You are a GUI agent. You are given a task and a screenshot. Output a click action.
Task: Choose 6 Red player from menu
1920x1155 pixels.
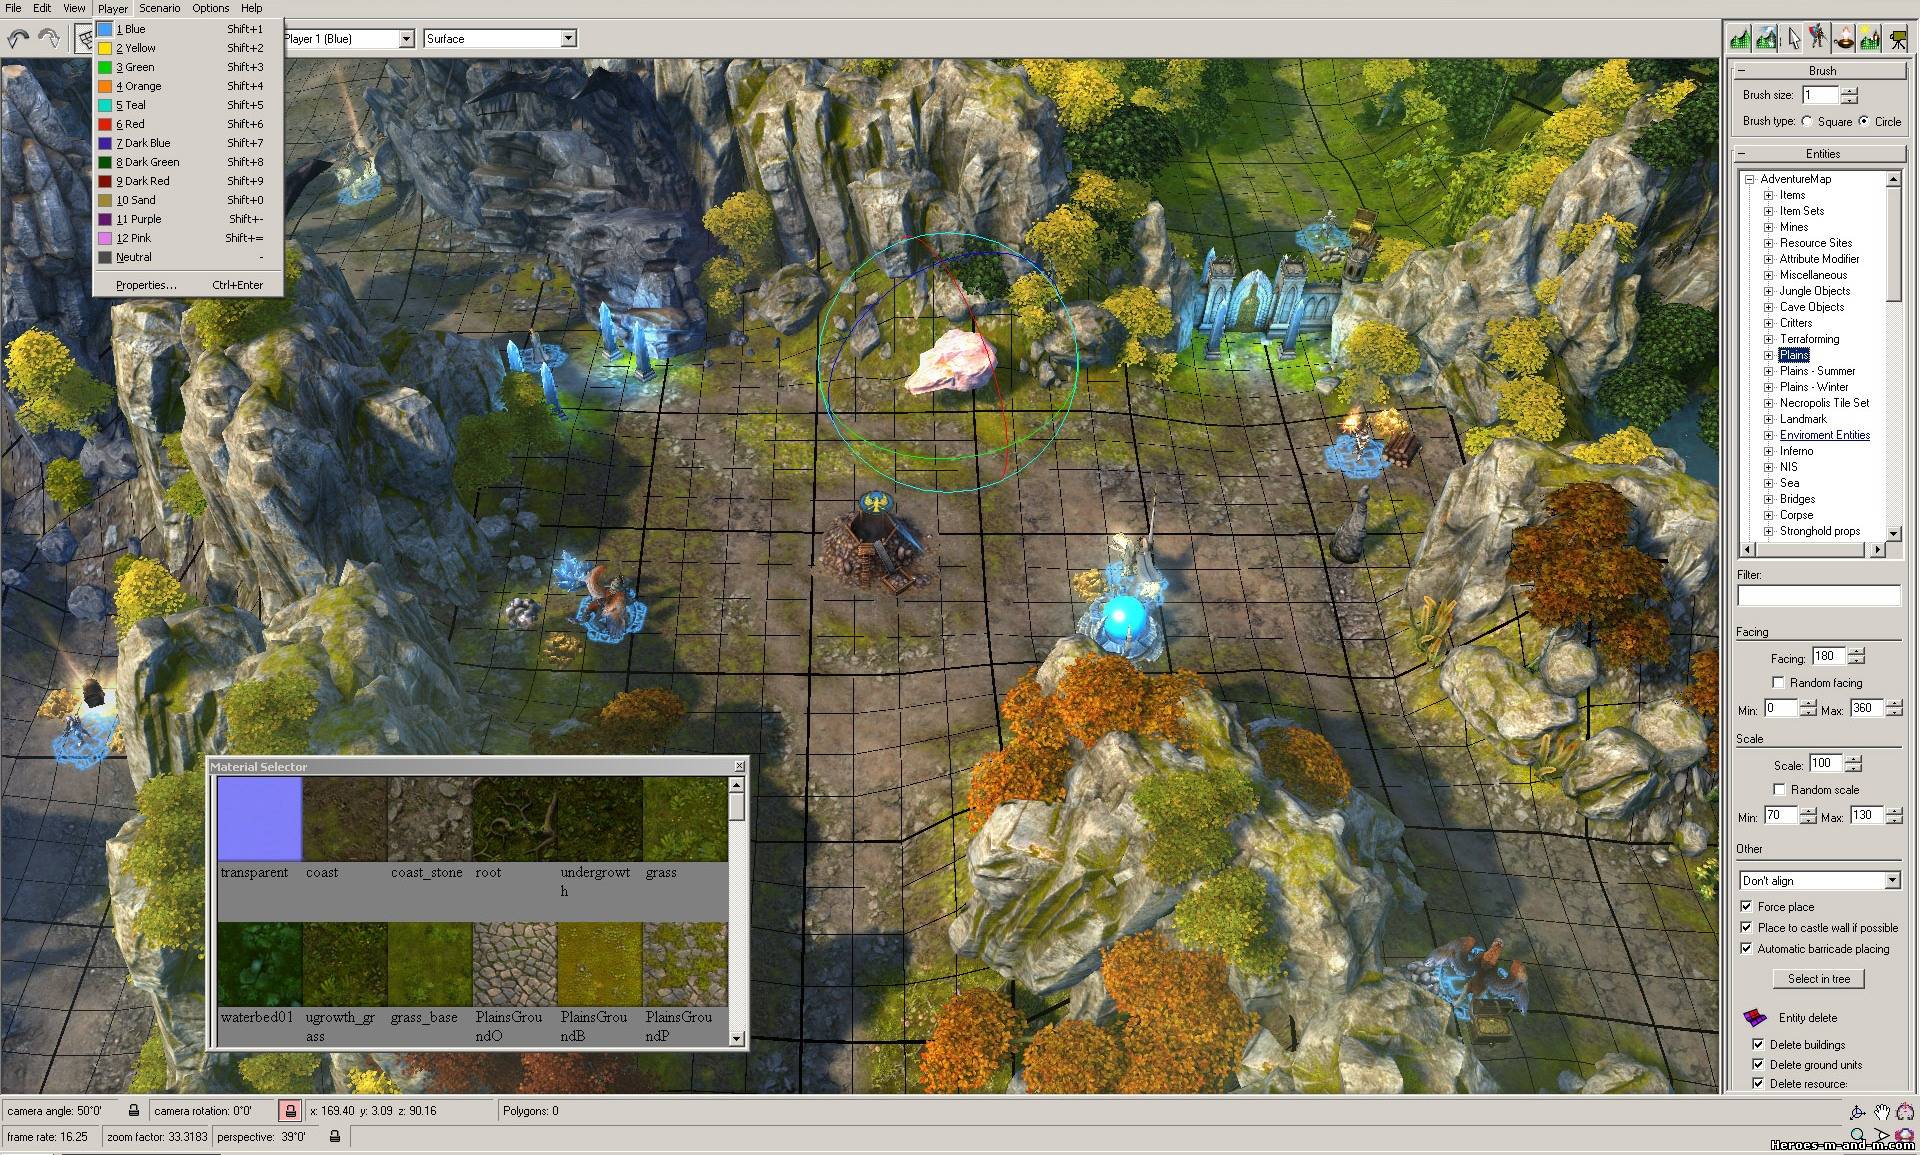tap(130, 124)
